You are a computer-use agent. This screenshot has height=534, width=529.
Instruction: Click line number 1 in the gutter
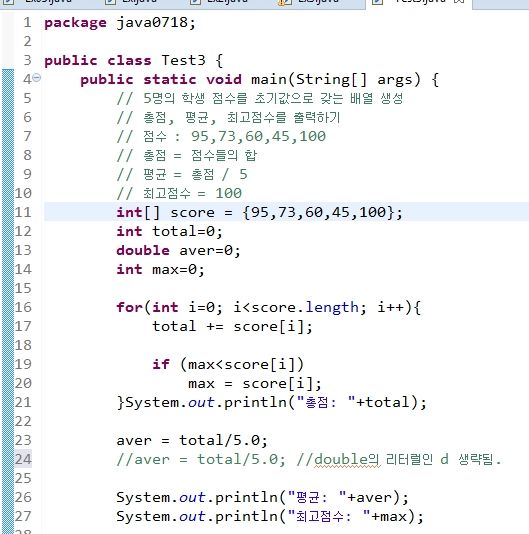click(x=27, y=23)
